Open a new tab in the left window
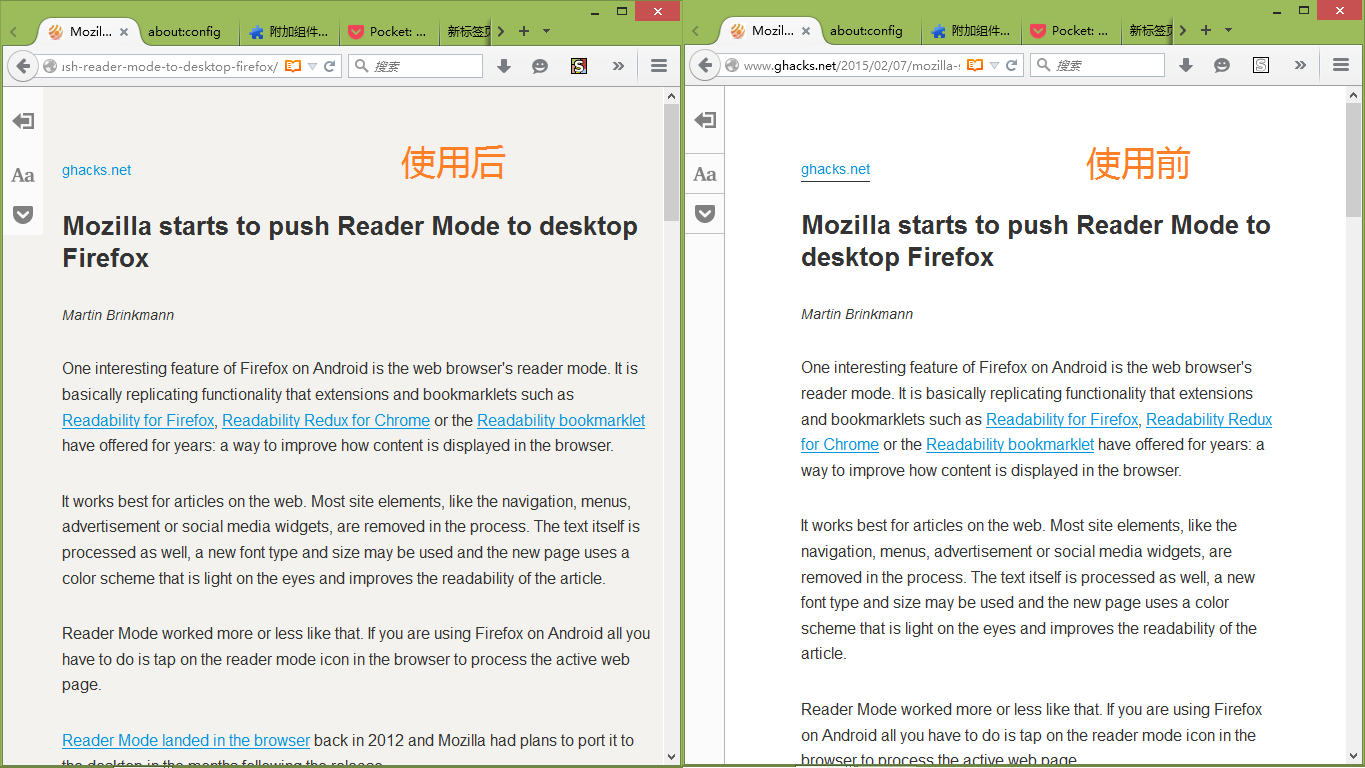 click(524, 31)
